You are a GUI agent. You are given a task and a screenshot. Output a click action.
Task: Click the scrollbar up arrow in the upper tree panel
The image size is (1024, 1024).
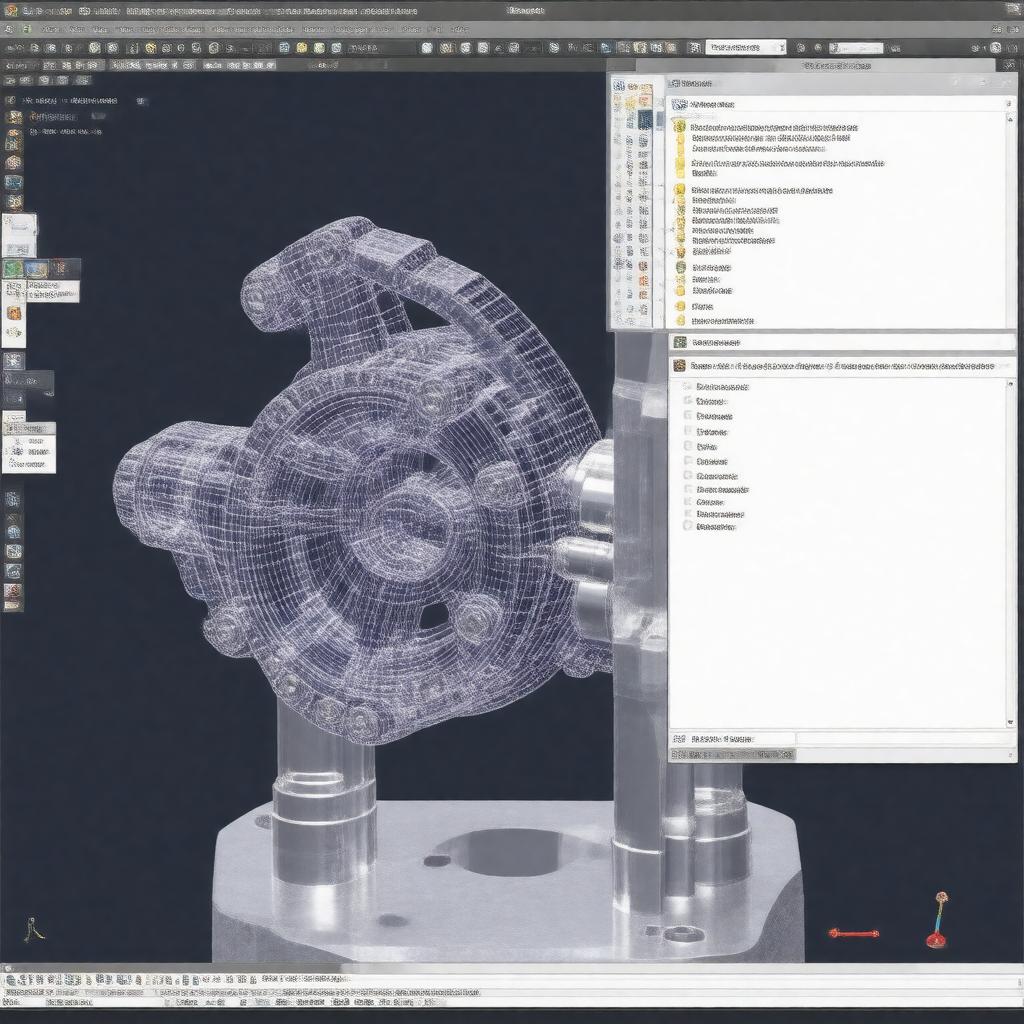coord(1011,104)
